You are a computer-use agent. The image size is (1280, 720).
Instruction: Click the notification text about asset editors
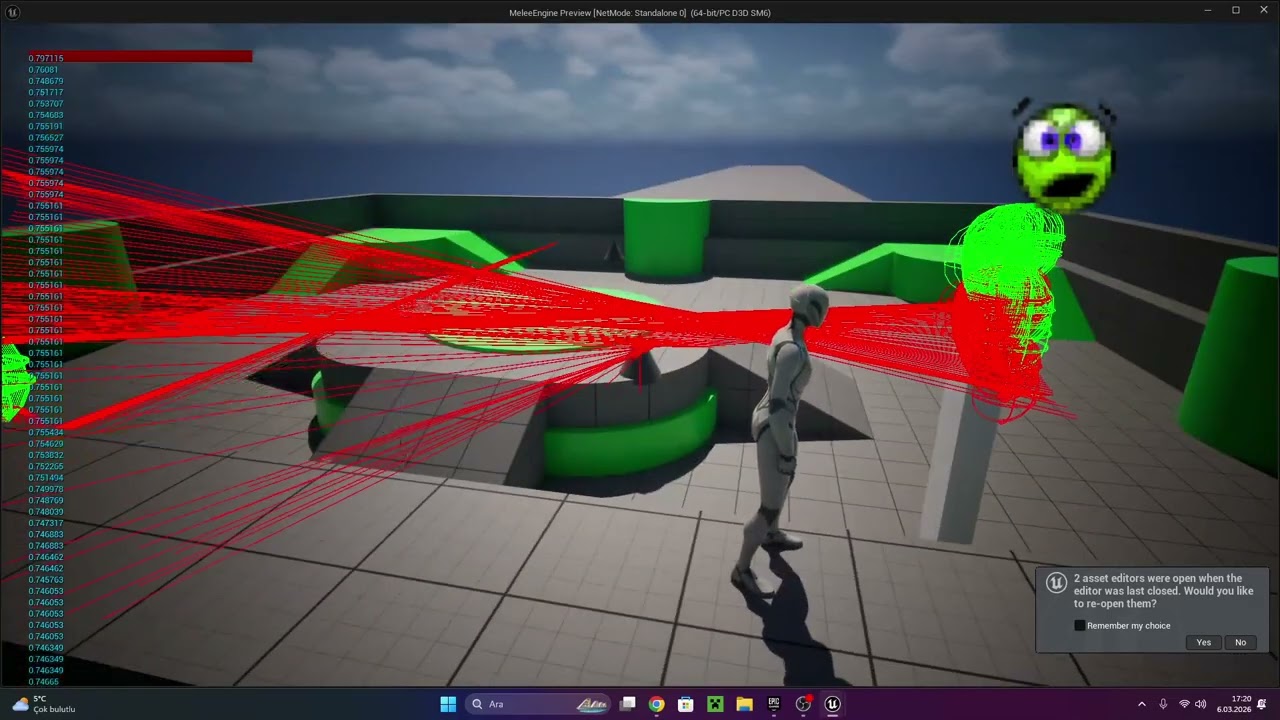click(x=1163, y=591)
